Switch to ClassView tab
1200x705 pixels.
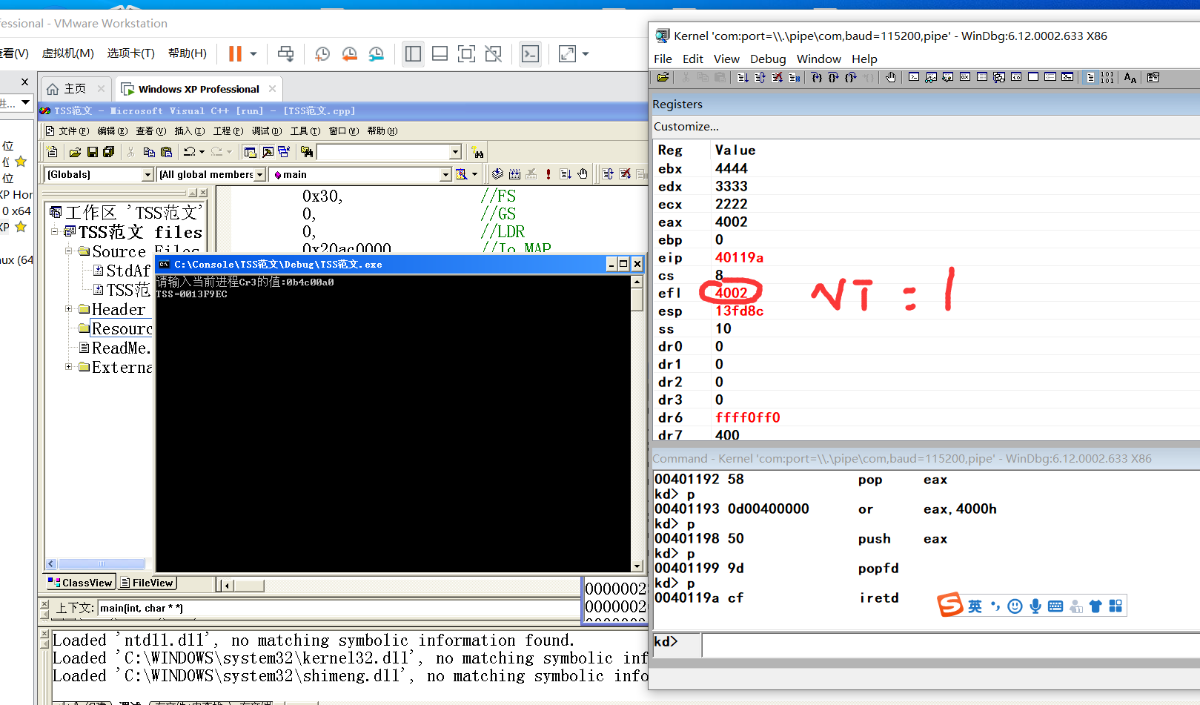[81, 583]
